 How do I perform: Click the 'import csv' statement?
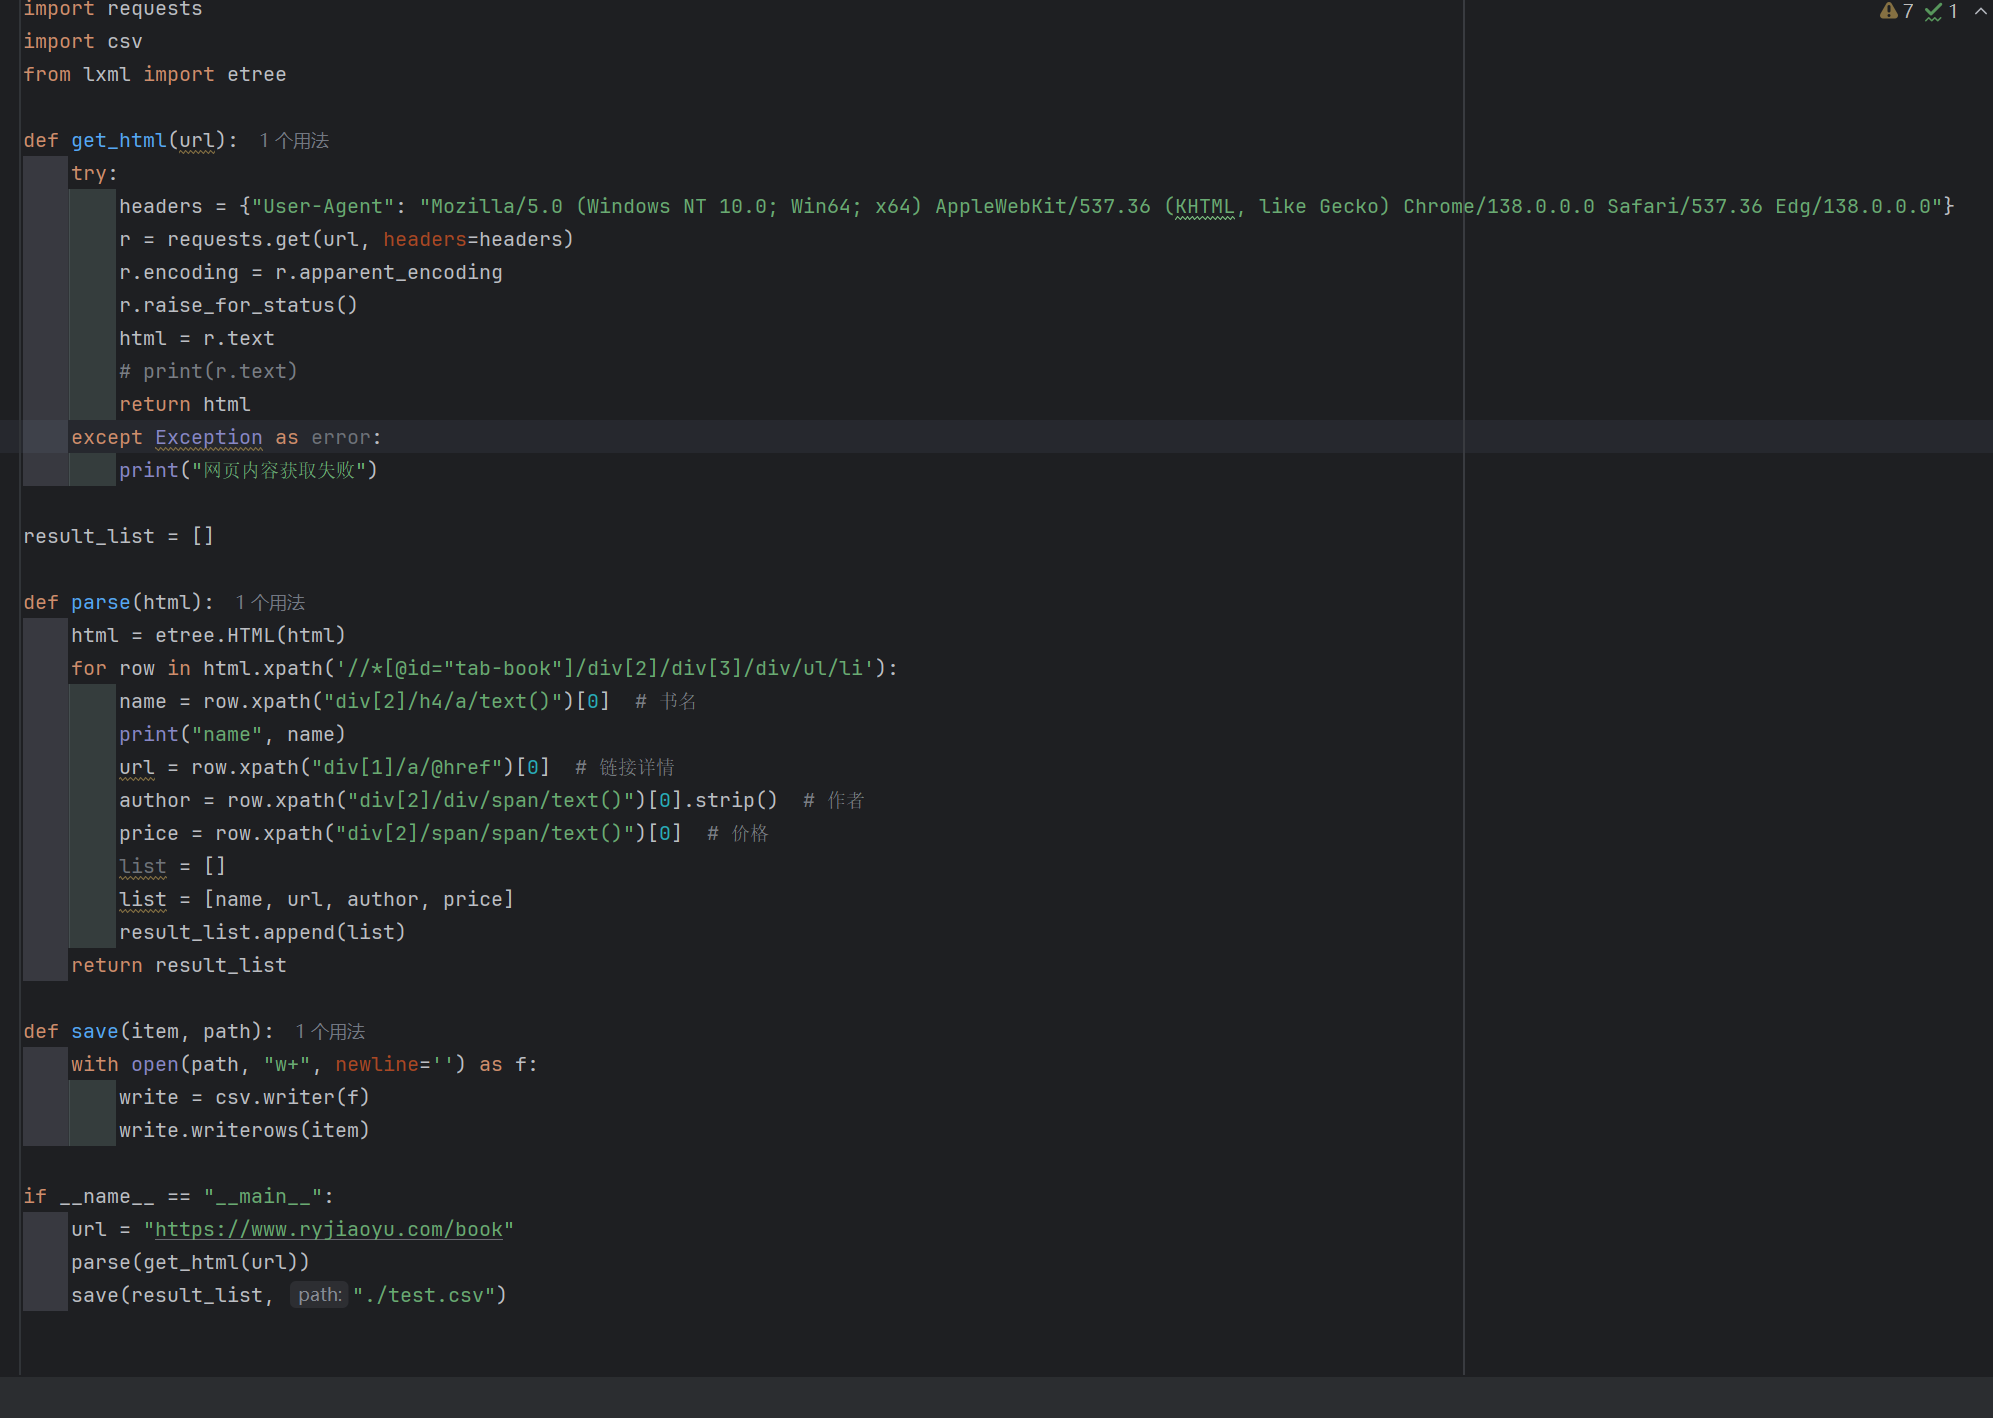83,42
